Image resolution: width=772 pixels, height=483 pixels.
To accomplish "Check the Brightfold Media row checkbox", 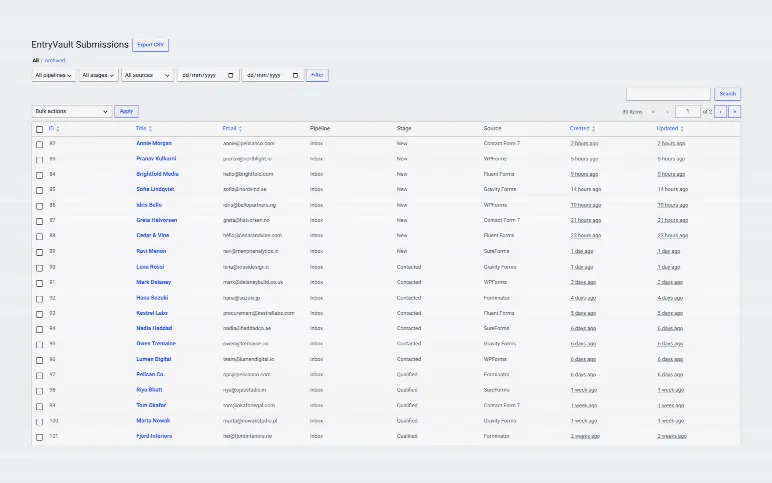I will point(39,175).
